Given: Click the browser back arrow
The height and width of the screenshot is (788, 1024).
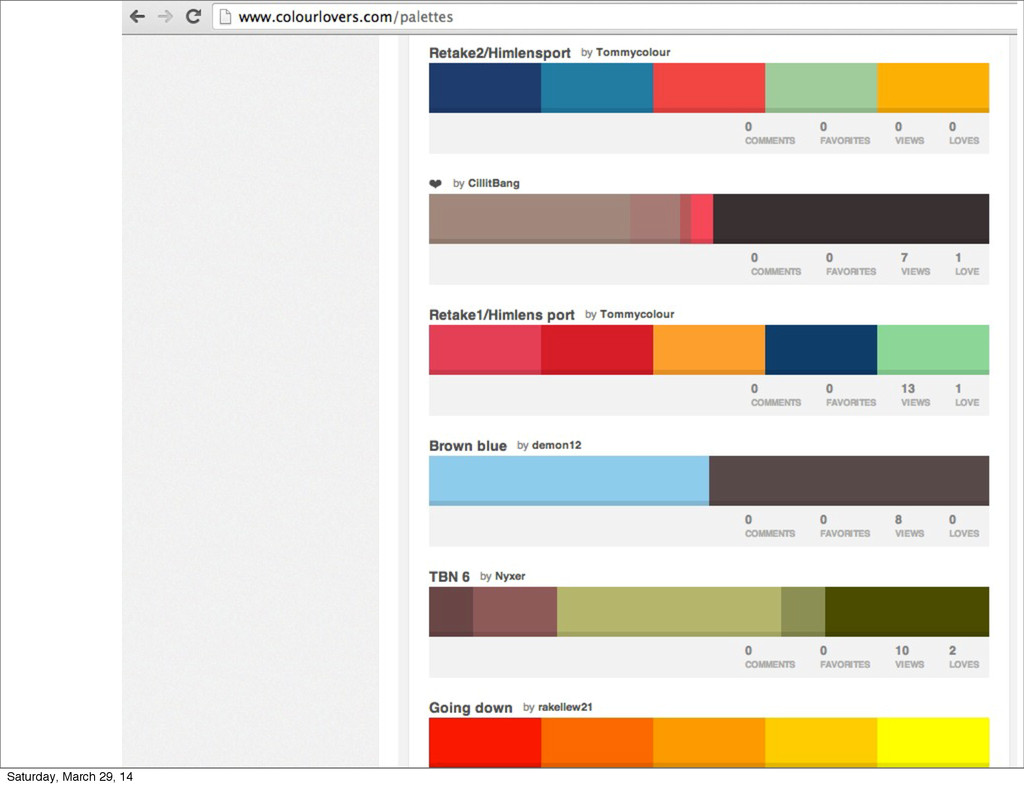Looking at the screenshot, I should coord(137,16).
